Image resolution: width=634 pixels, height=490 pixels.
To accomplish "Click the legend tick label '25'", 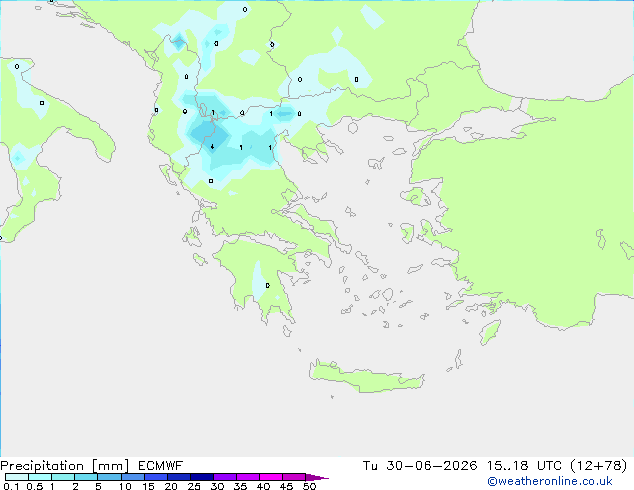I will (194, 486).
